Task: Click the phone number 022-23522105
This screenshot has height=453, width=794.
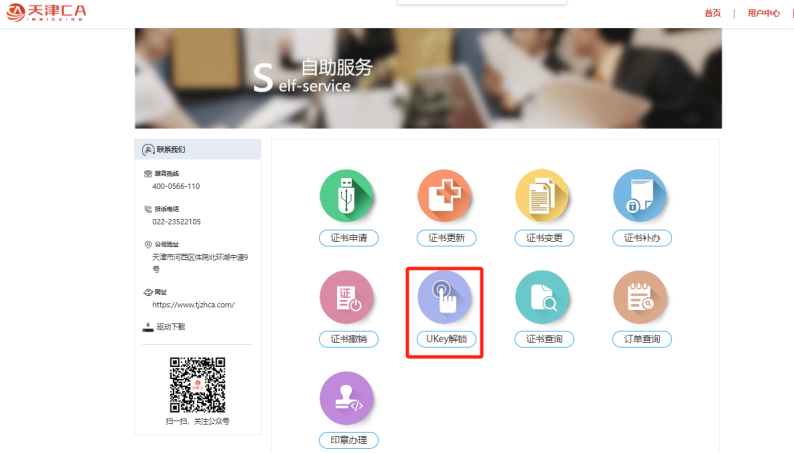Action: 176,222
